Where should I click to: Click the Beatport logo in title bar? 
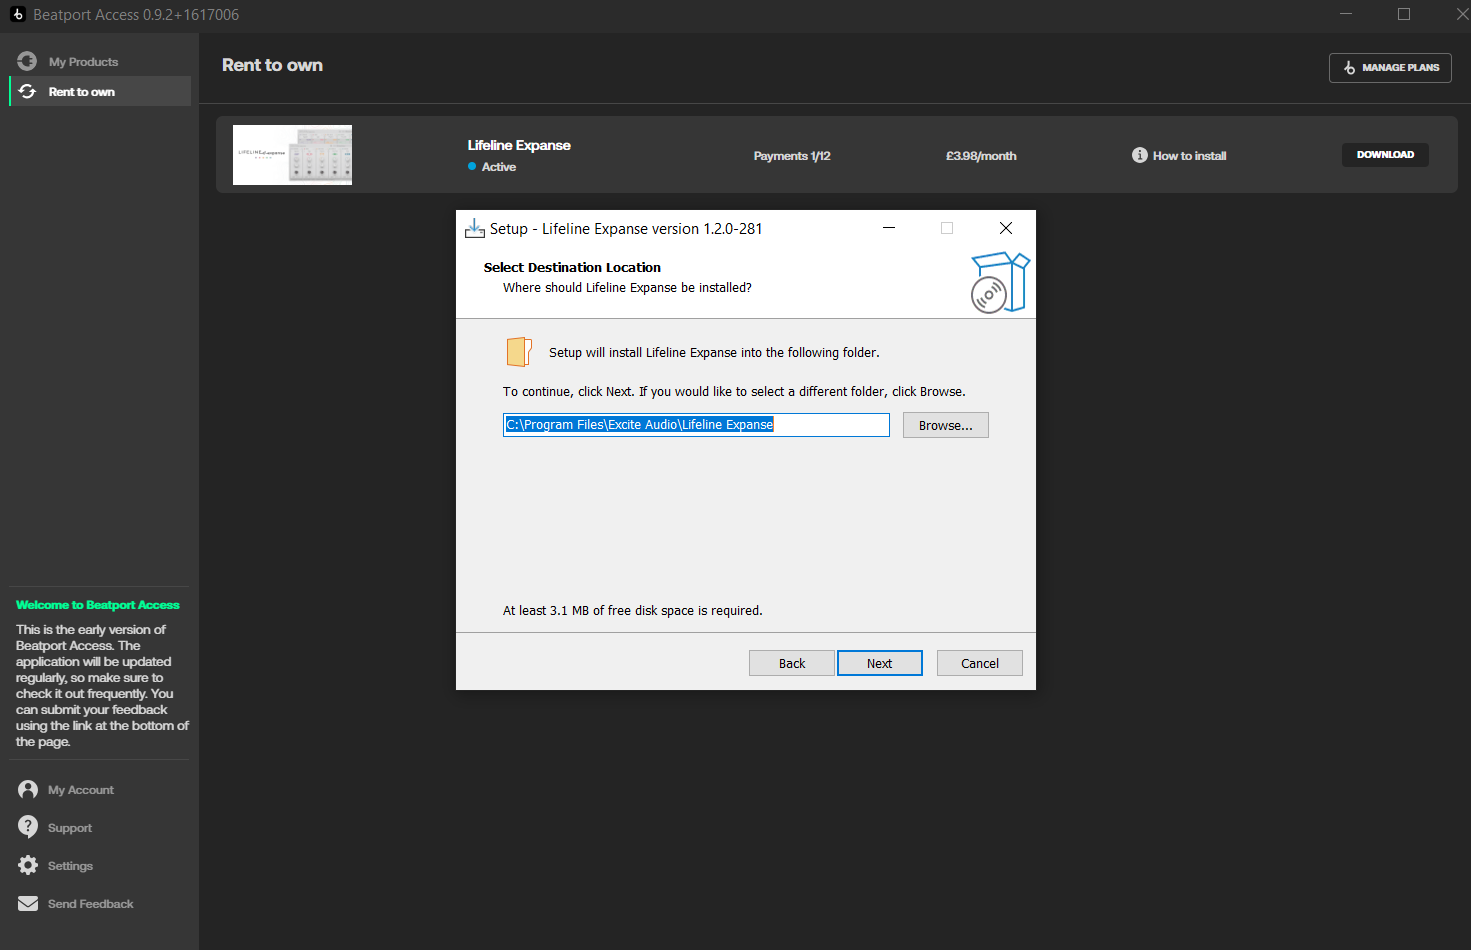coord(17,14)
